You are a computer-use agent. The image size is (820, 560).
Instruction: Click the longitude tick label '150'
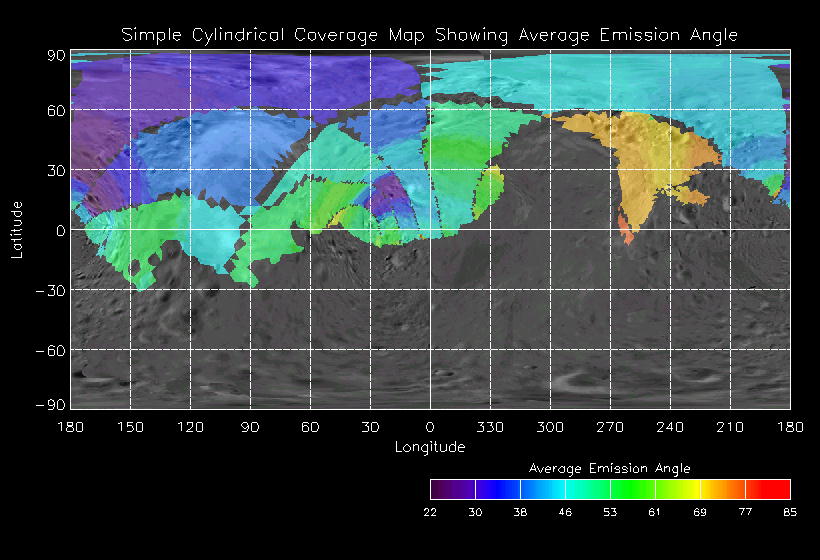(130, 427)
